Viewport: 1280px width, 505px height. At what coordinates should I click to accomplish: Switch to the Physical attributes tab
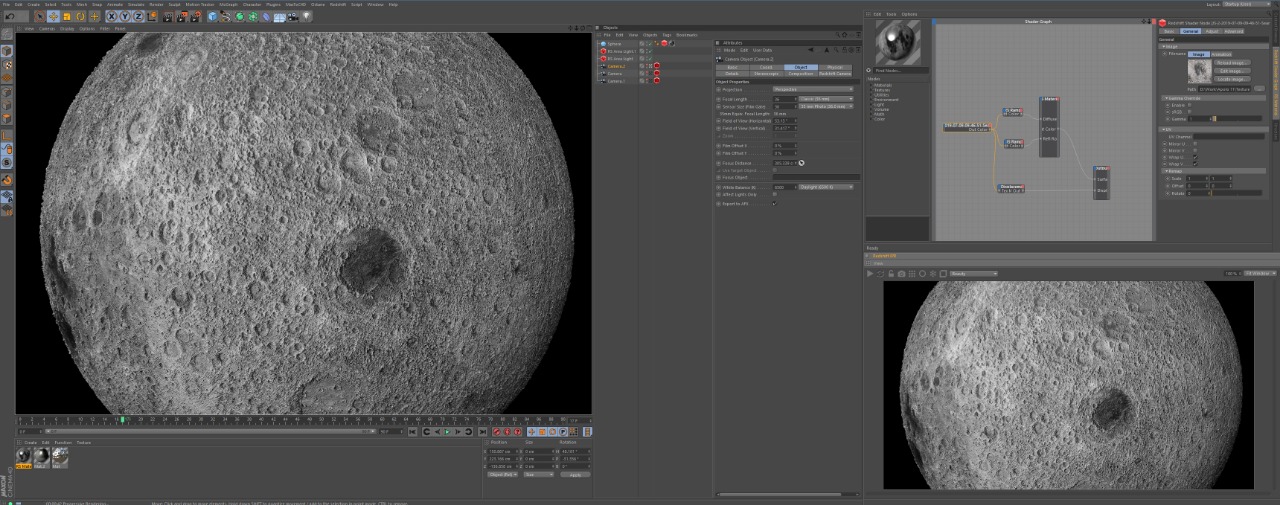[x=835, y=67]
